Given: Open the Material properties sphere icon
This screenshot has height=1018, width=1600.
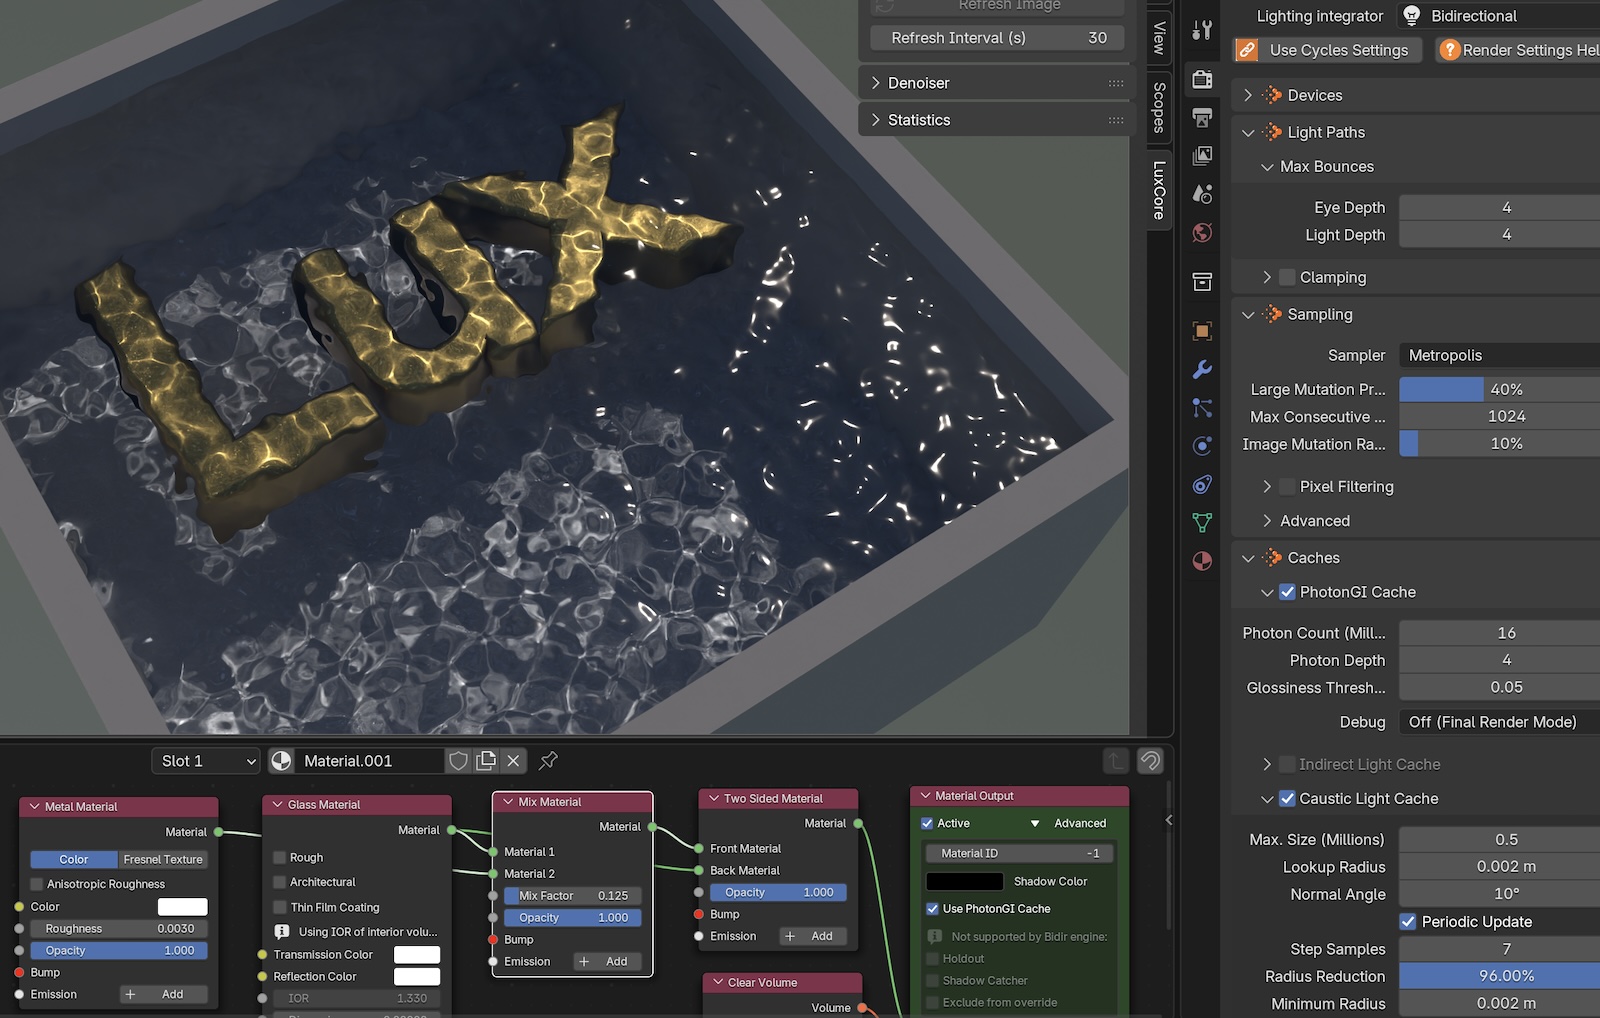Looking at the screenshot, I should [x=1202, y=561].
